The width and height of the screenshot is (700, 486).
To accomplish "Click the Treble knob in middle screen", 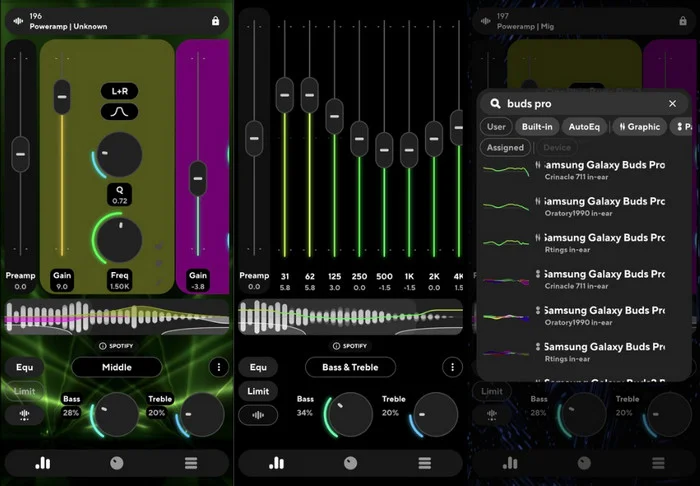I will 435,415.
